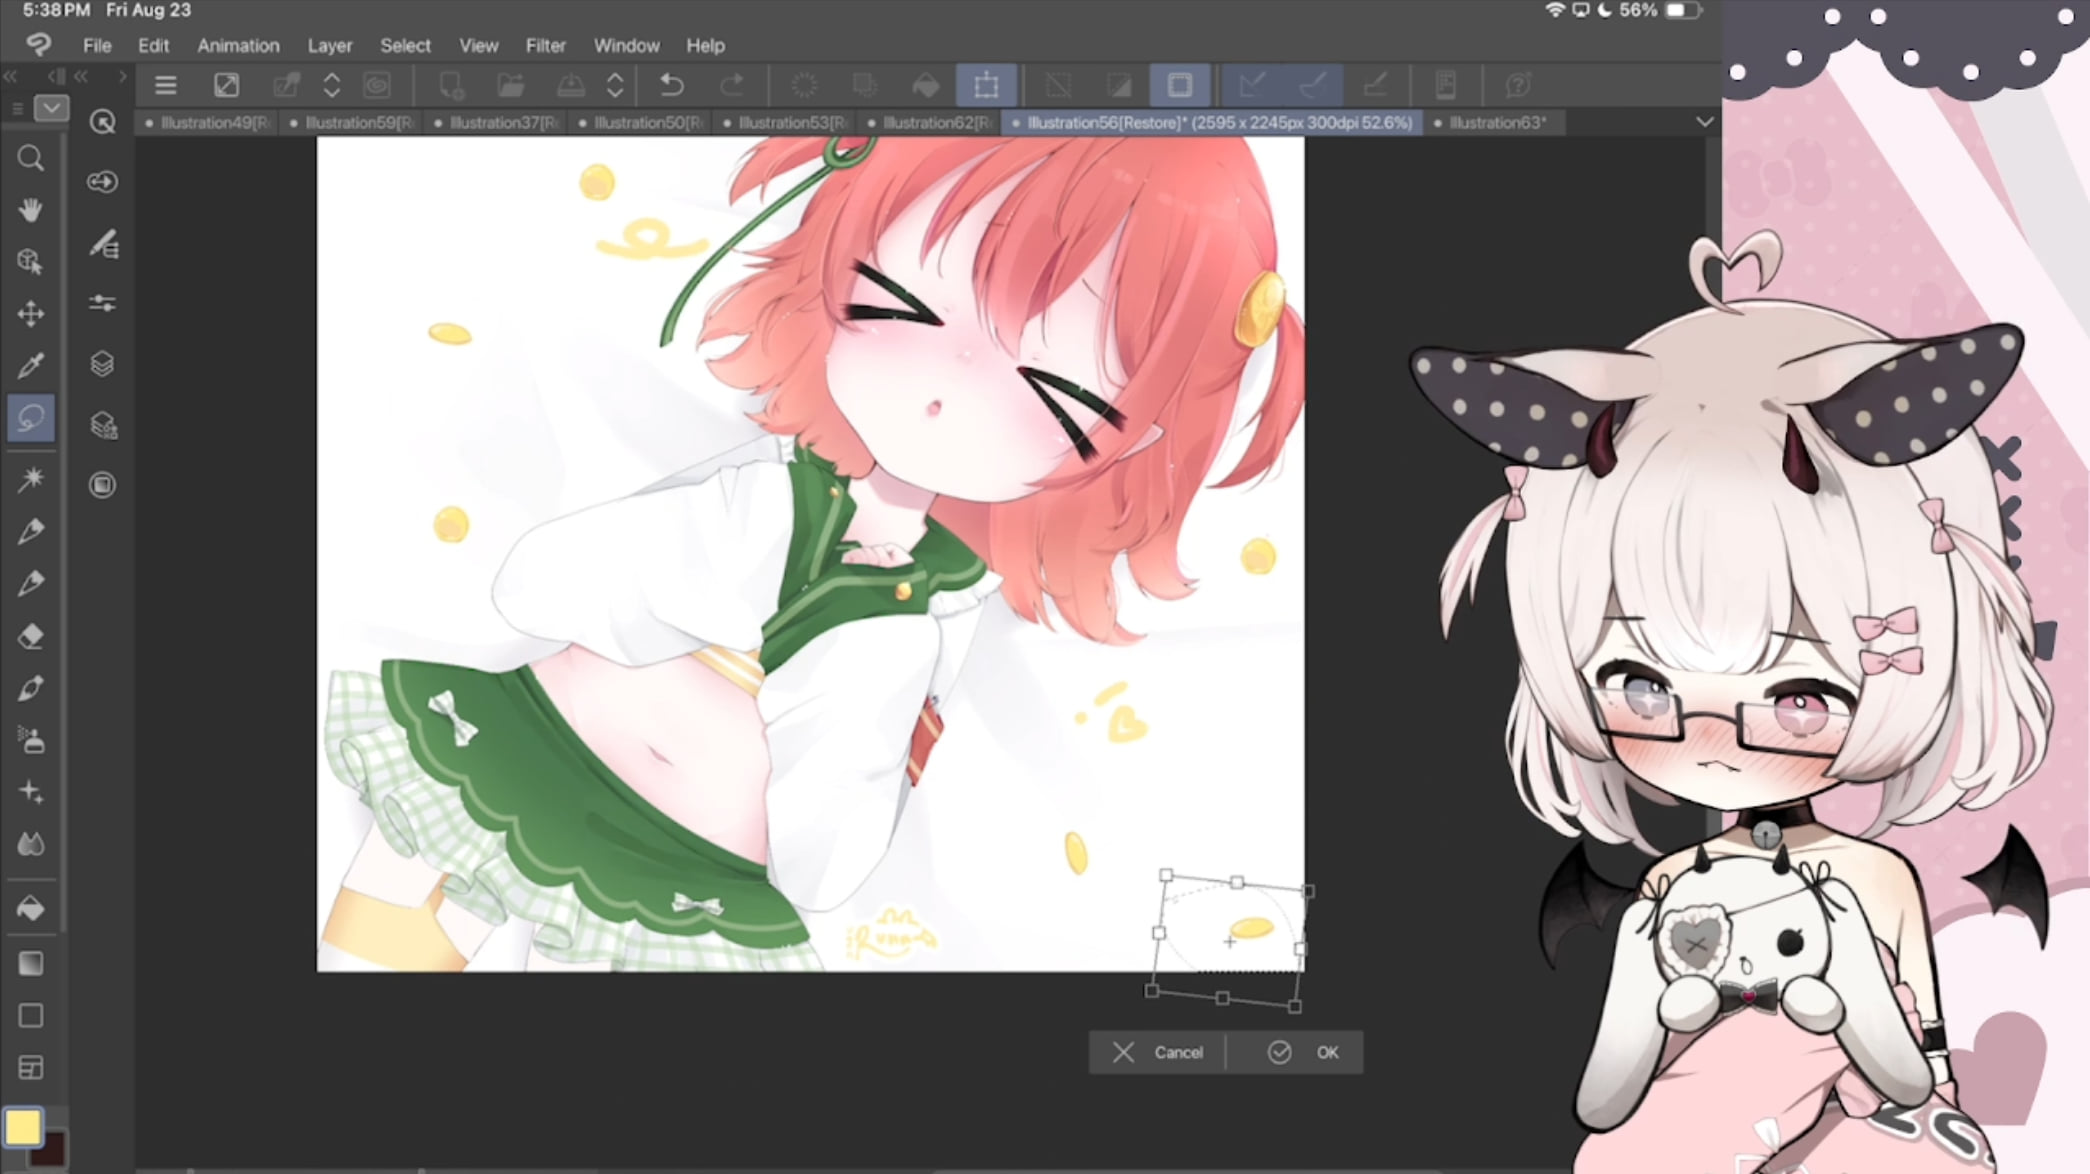Expand the up-down chevron beside the save icon

point(616,85)
